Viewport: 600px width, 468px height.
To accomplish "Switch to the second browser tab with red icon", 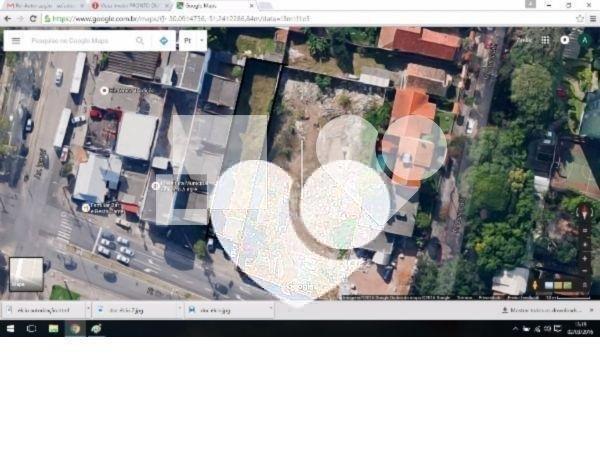I will click(x=130, y=6).
